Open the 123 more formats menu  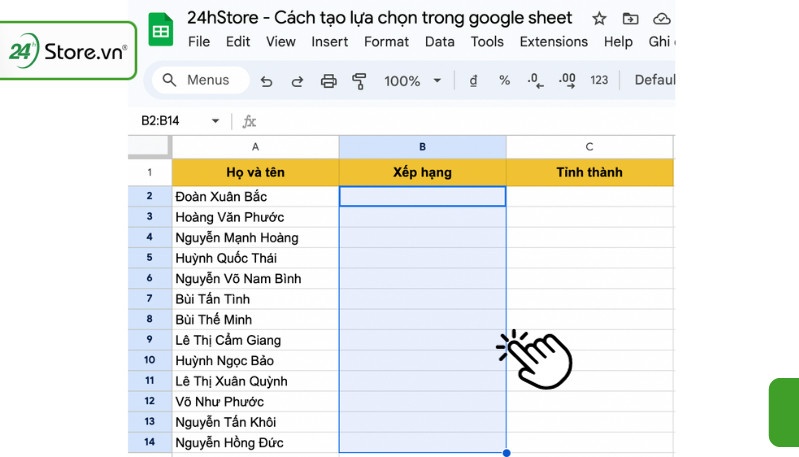pyautogui.click(x=599, y=80)
